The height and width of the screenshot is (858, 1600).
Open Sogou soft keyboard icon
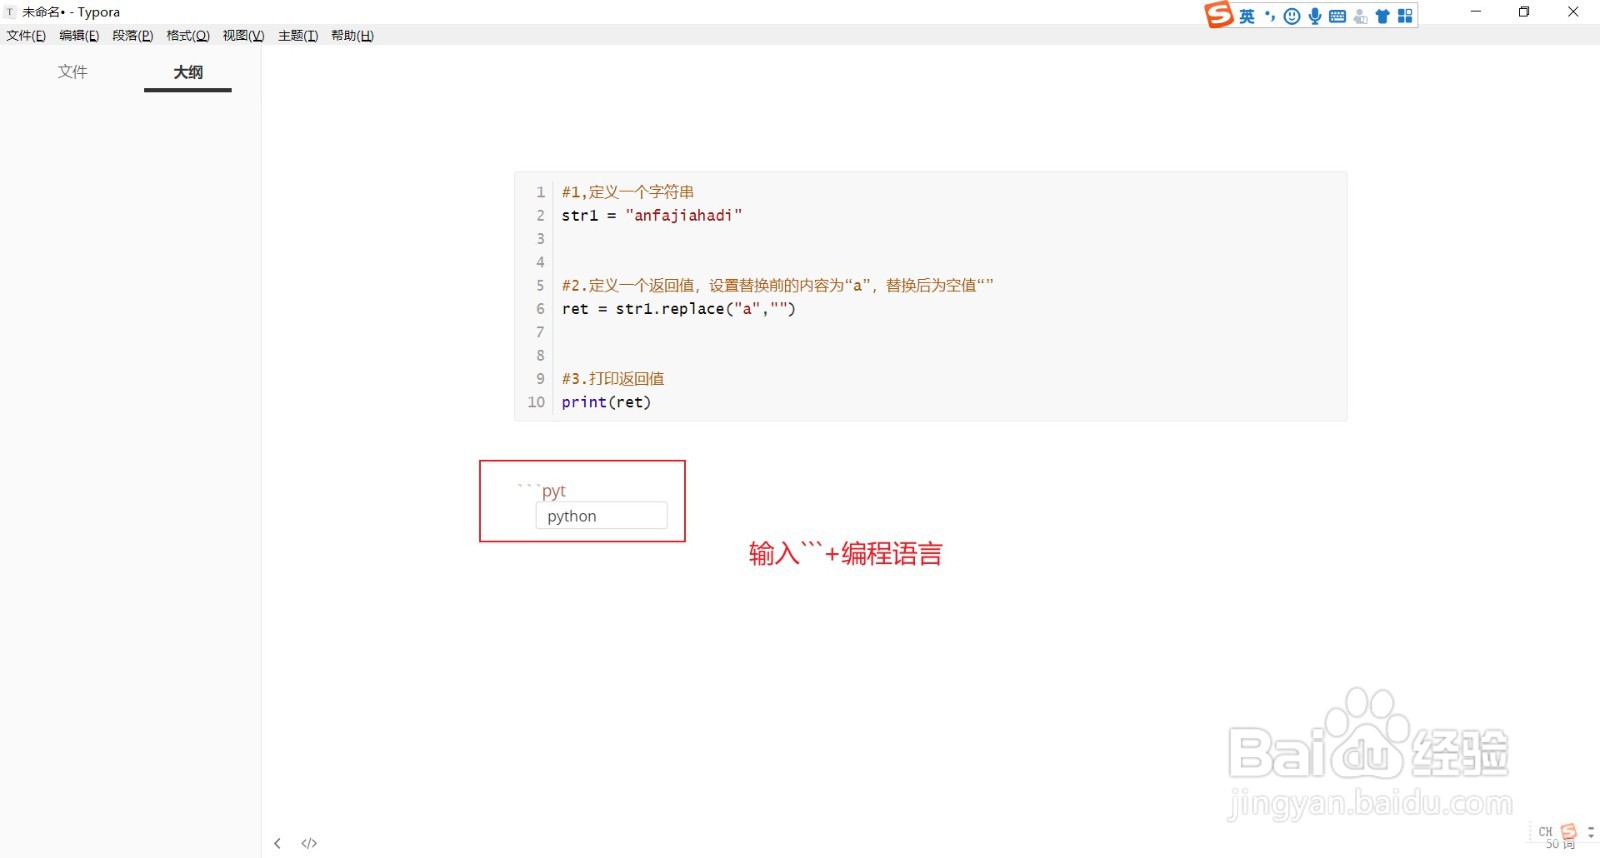1337,16
